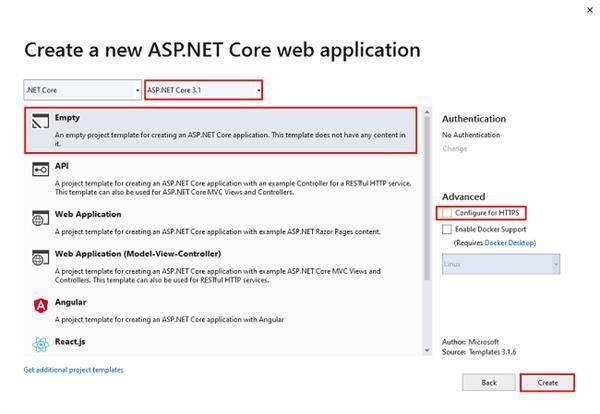The image size is (600, 414).
Task: Click the Model-View-Controller template icon
Action: 39,259
